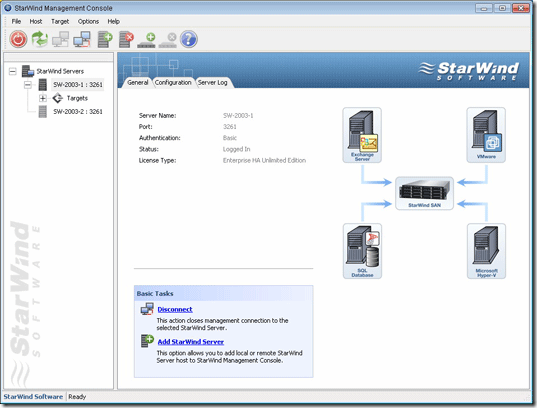Click the Add StarWind Server task icon

click(x=147, y=341)
